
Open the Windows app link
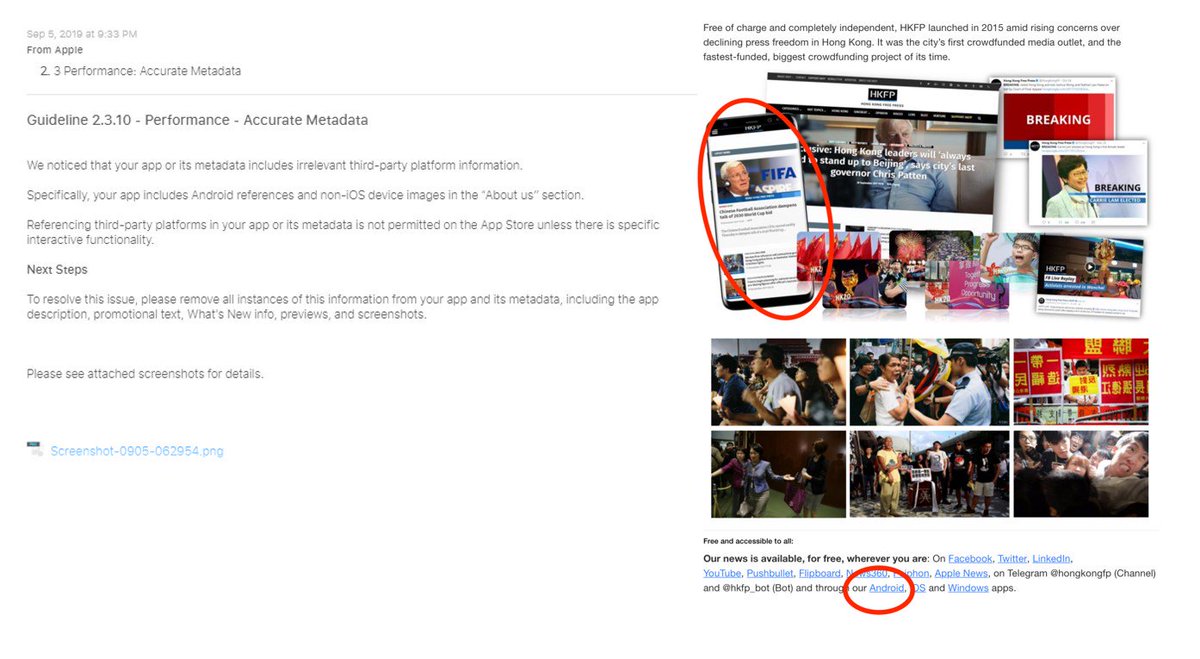pos(968,588)
